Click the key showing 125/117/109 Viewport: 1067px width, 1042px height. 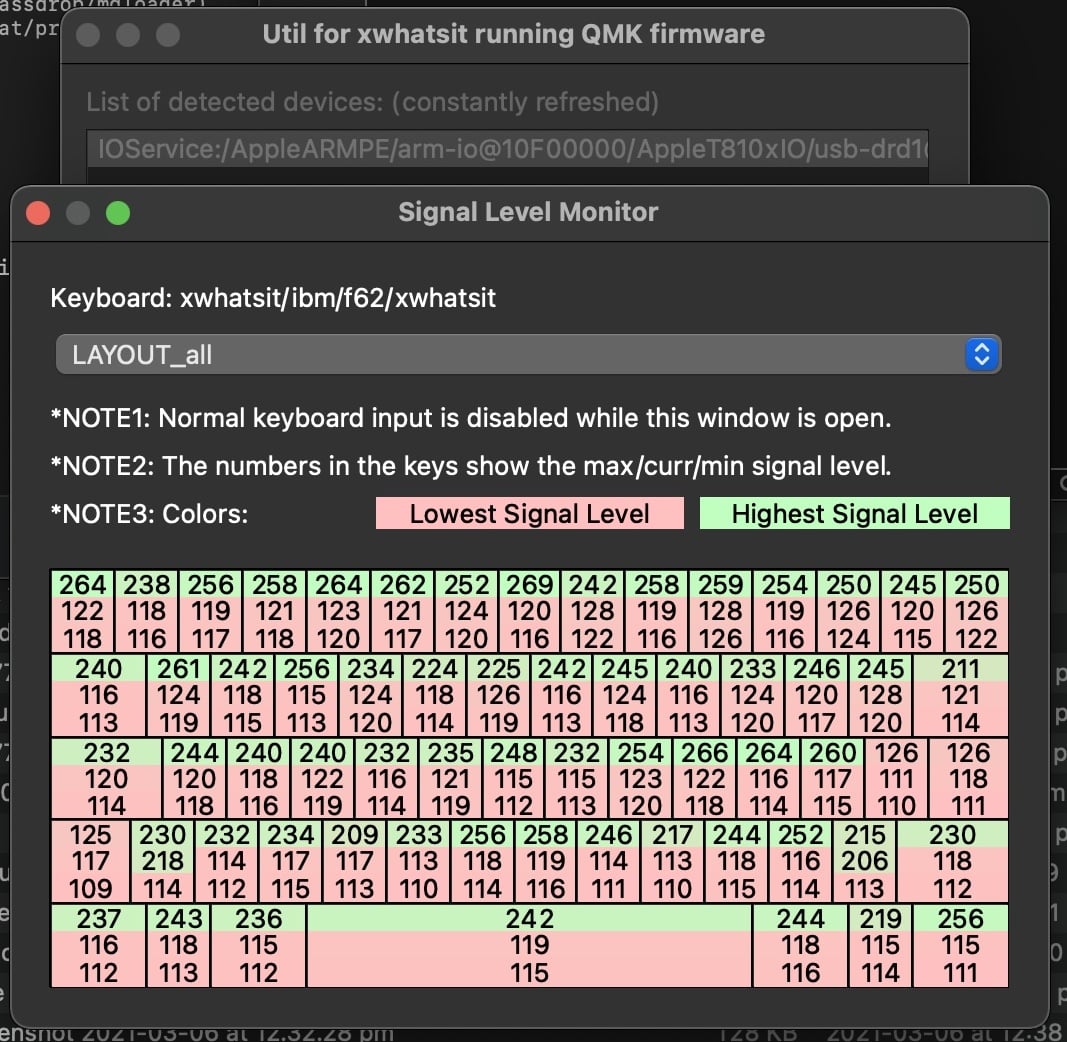coord(91,861)
